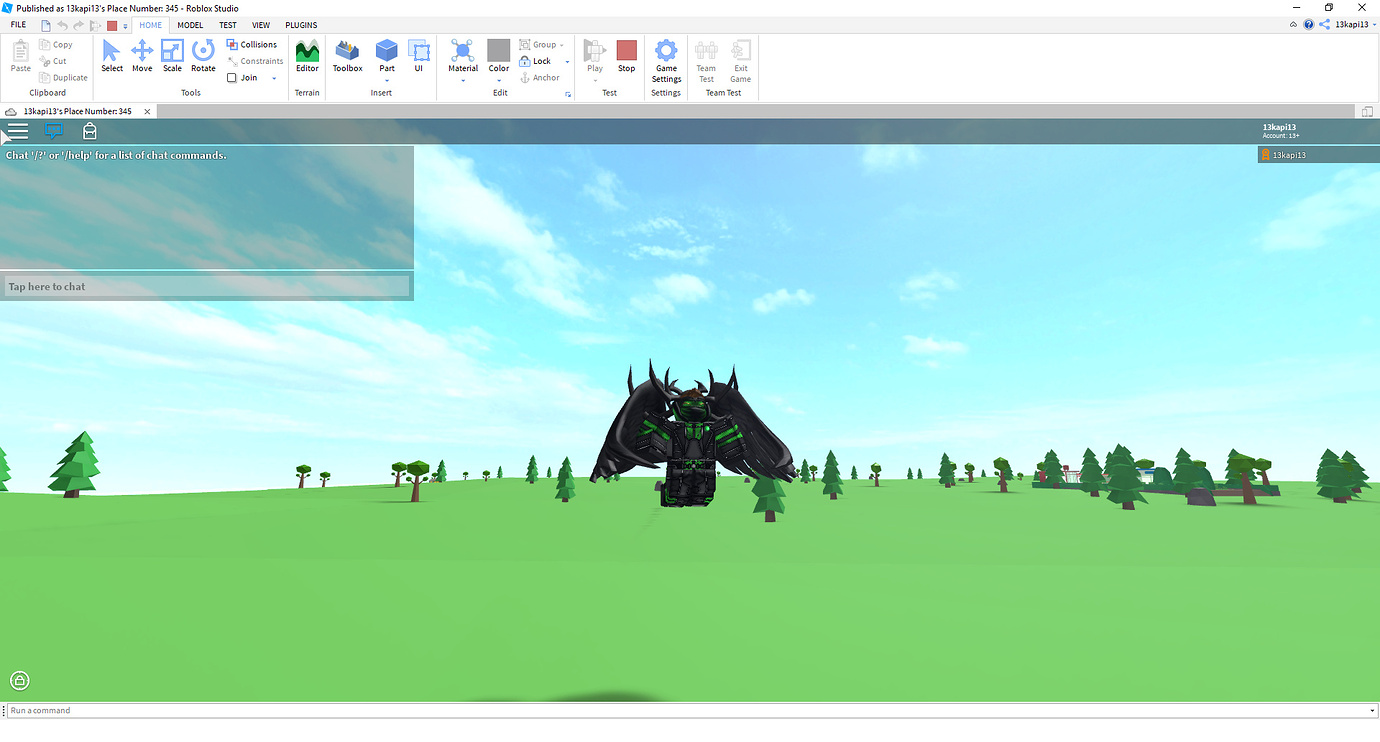This screenshot has height=742, width=1380.
Task: Expand the Join surfaces dropdown arrow
Action: (274, 78)
